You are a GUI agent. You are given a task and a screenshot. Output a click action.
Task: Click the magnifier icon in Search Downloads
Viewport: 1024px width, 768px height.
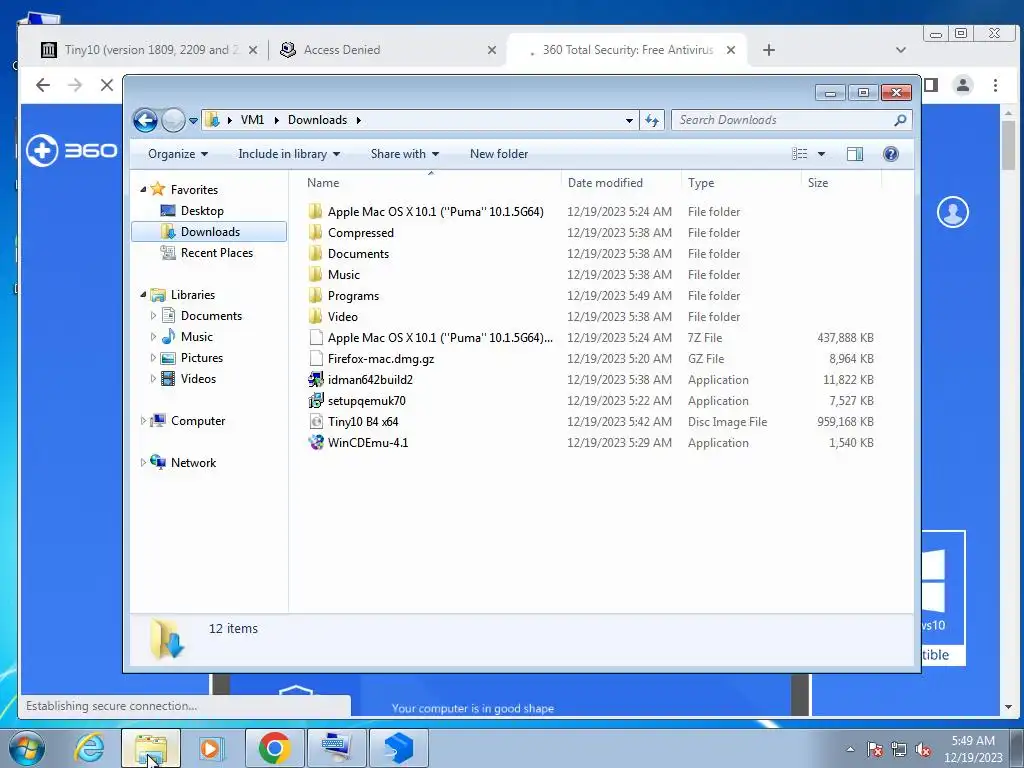point(900,120)
